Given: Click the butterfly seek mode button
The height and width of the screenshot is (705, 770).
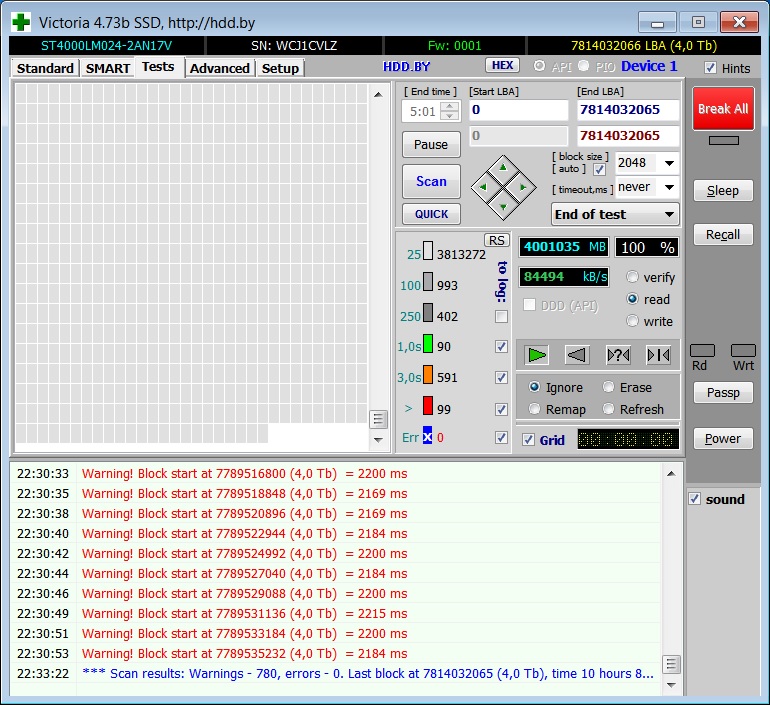Looking at the screenshot, I should [x=659, y=355].
